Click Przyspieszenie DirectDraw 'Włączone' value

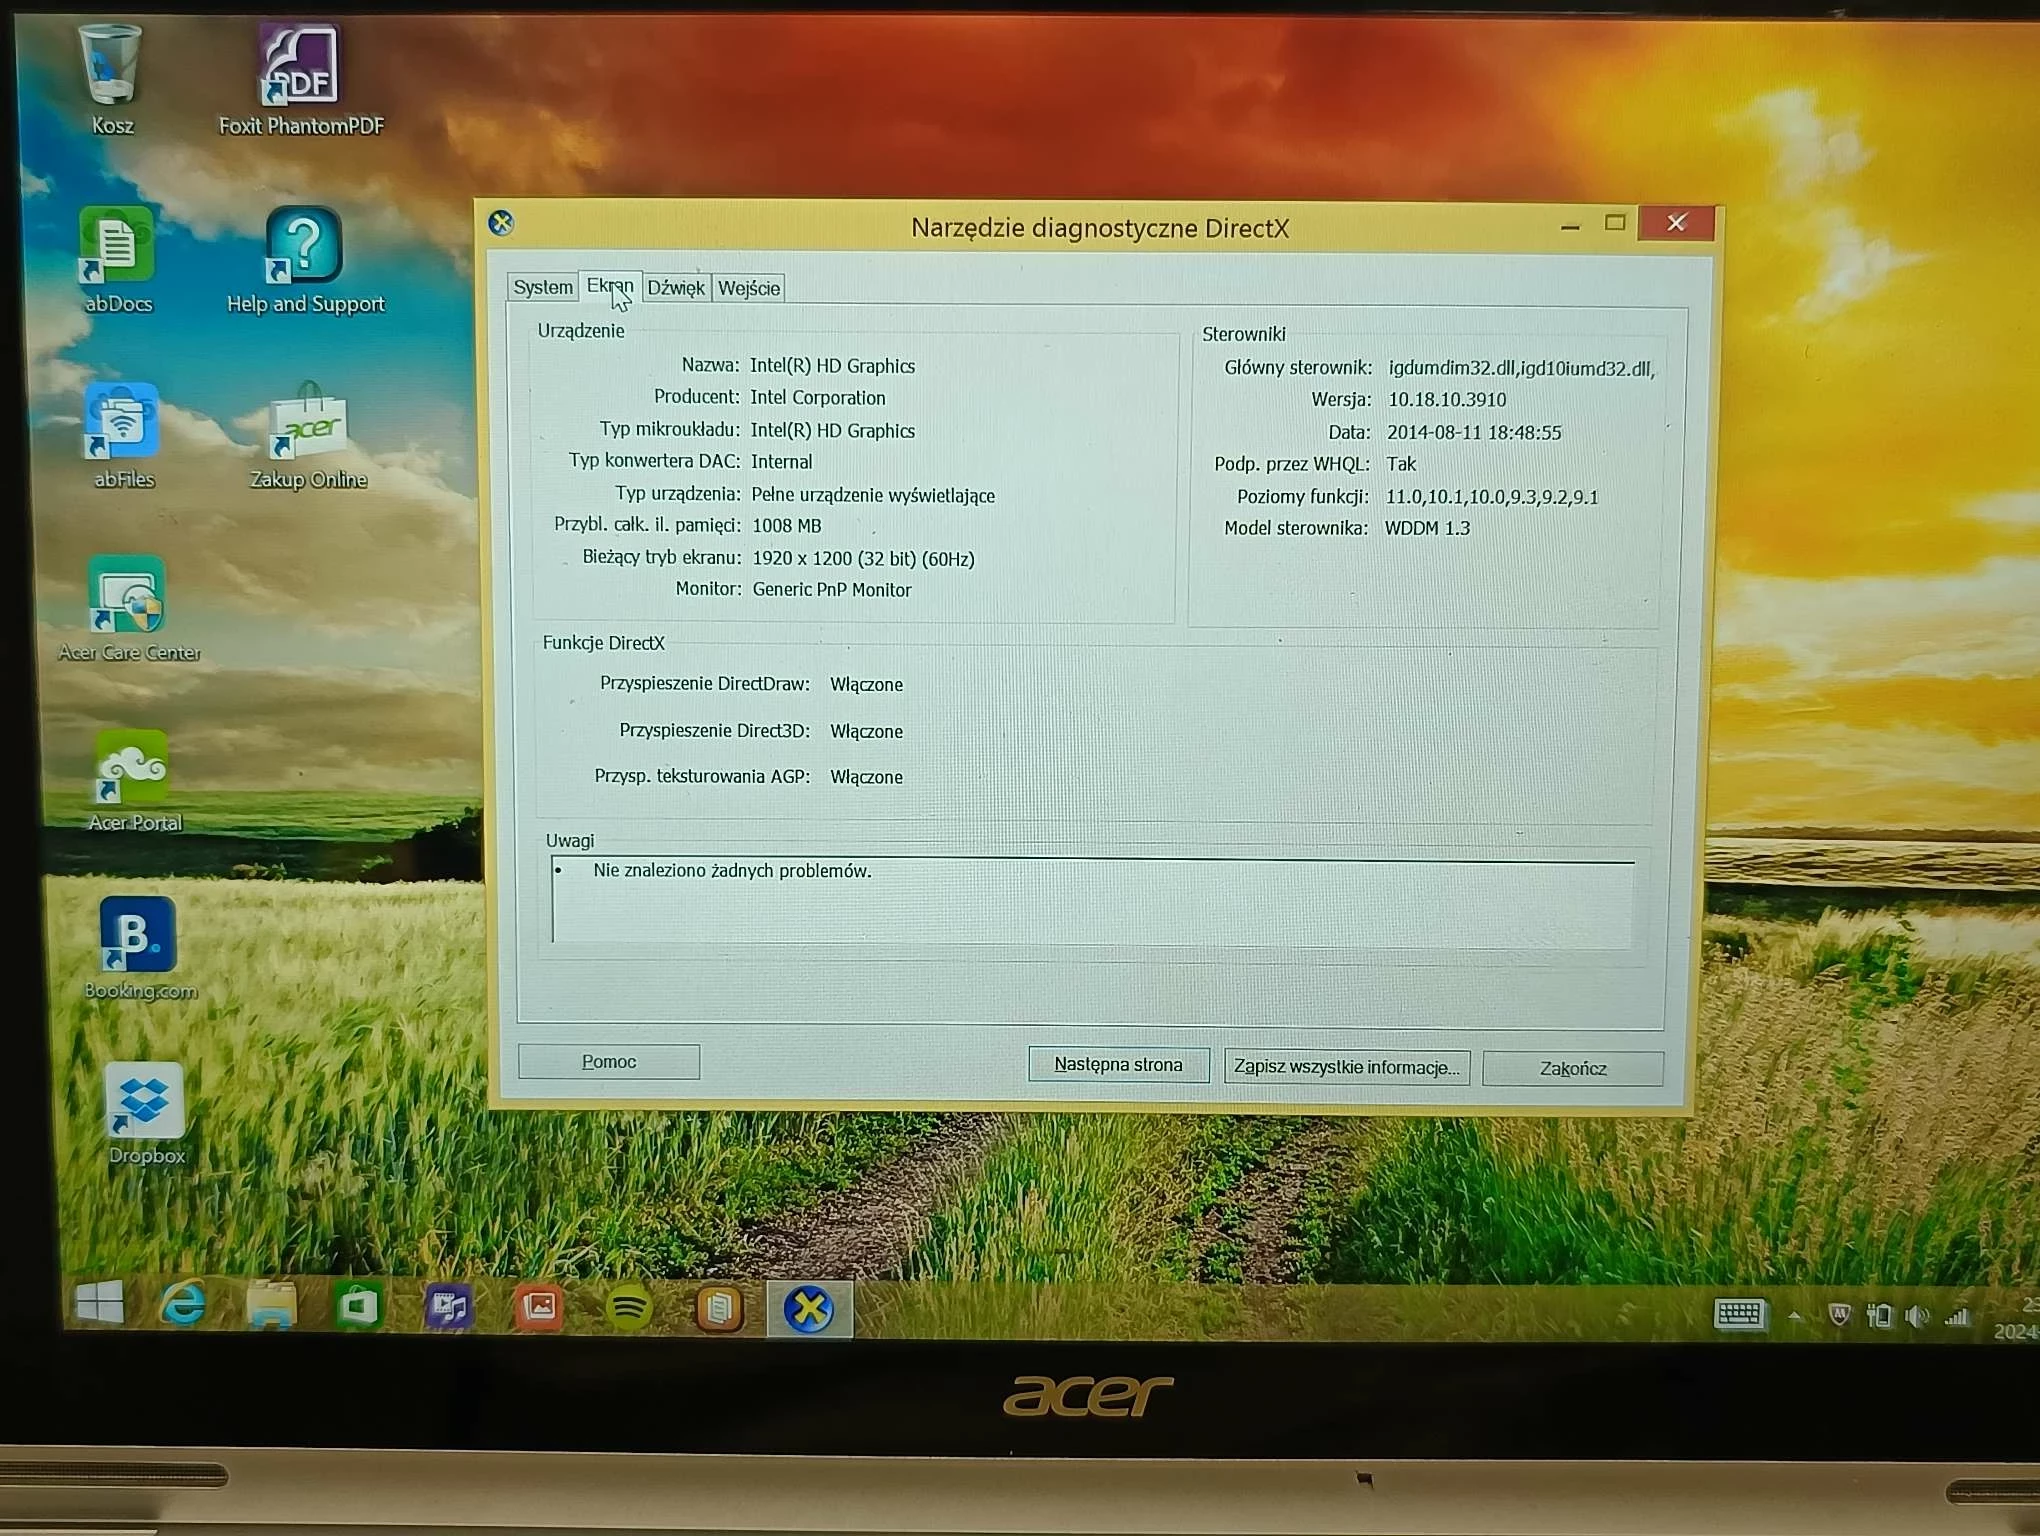pyautogui.click(x=866, y=684)
